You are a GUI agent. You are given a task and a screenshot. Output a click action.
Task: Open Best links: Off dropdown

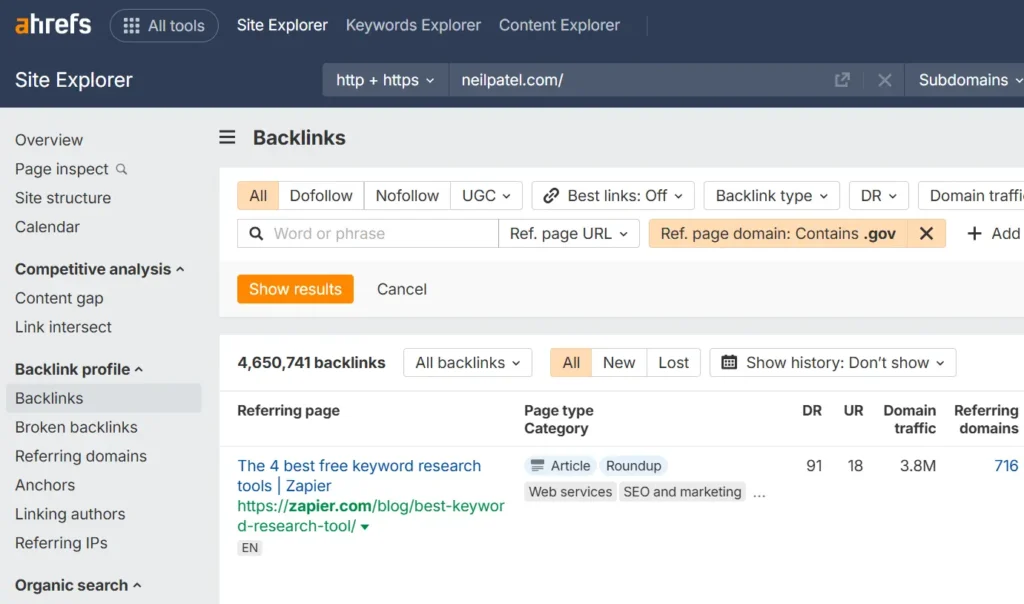coord(613,196)
